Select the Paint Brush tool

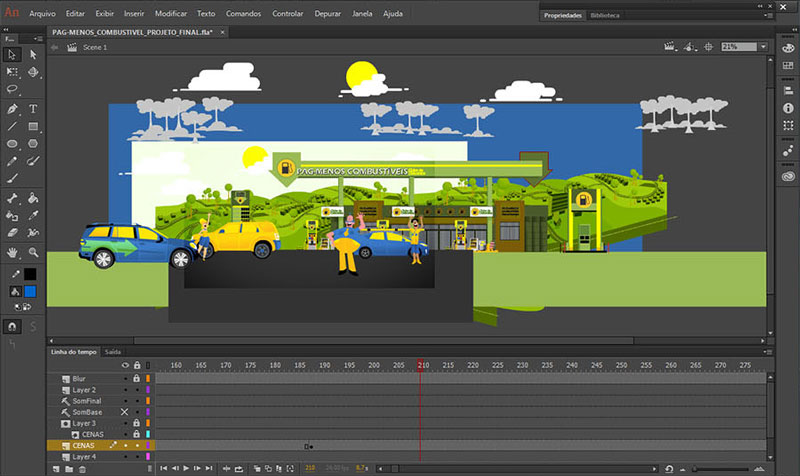click(x=33, y=161)
